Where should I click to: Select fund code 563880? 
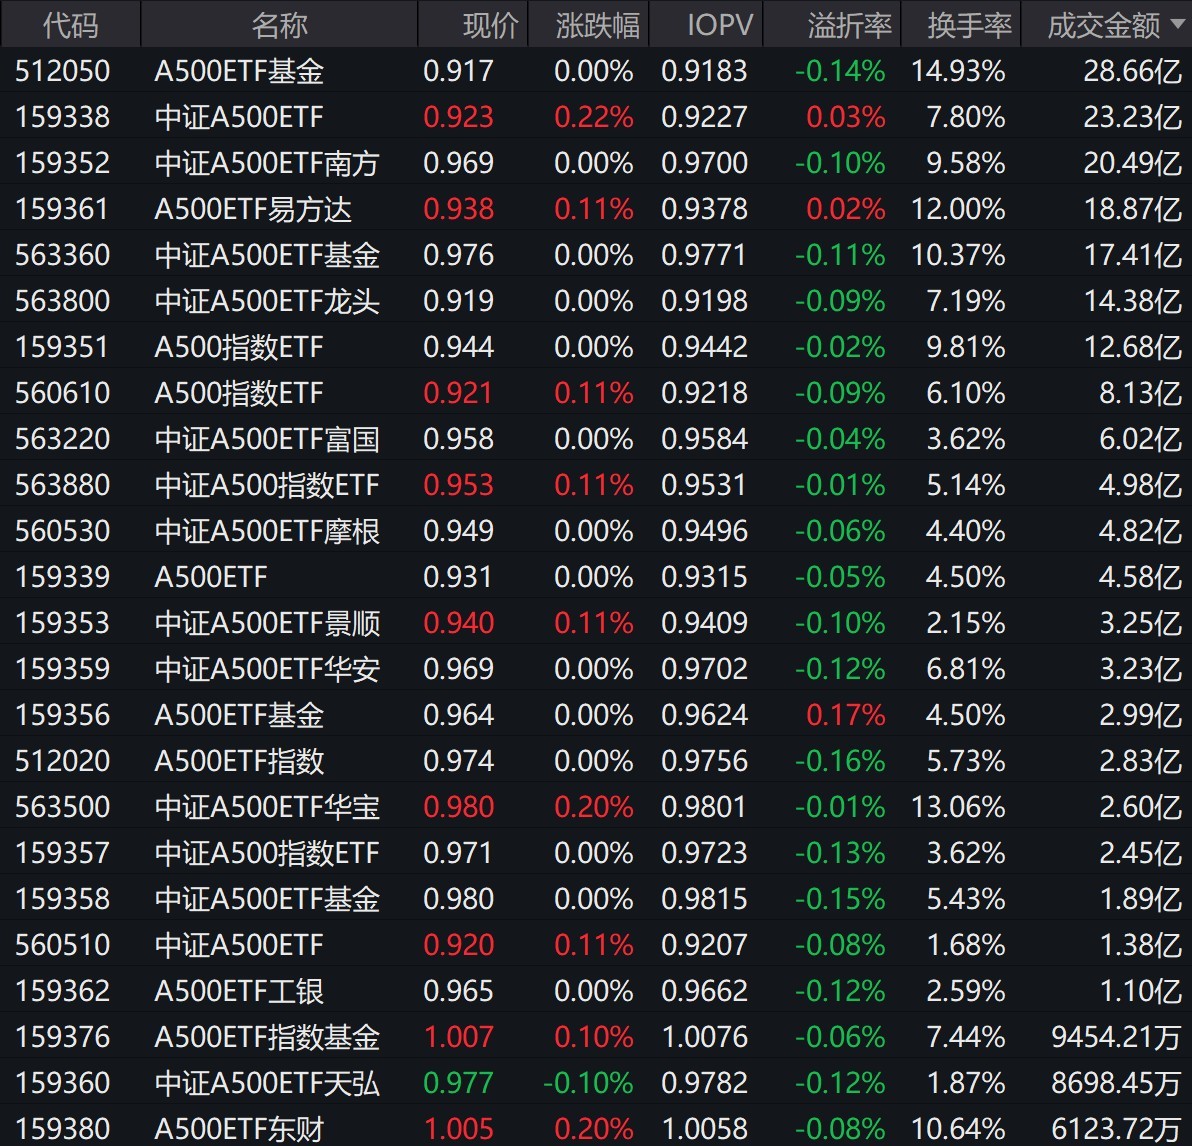tap(62, 485)
